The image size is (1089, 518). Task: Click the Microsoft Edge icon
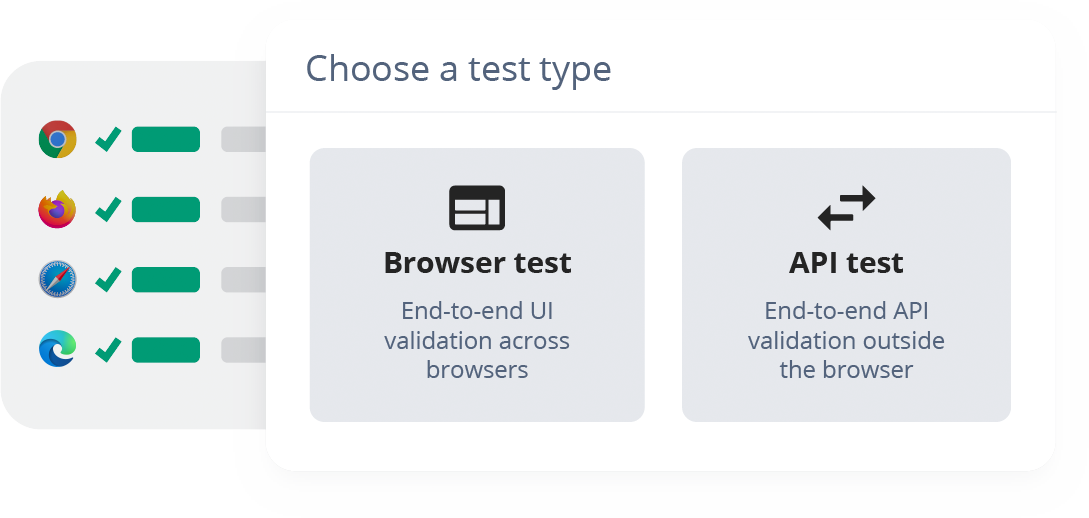[x=57, y=349]
